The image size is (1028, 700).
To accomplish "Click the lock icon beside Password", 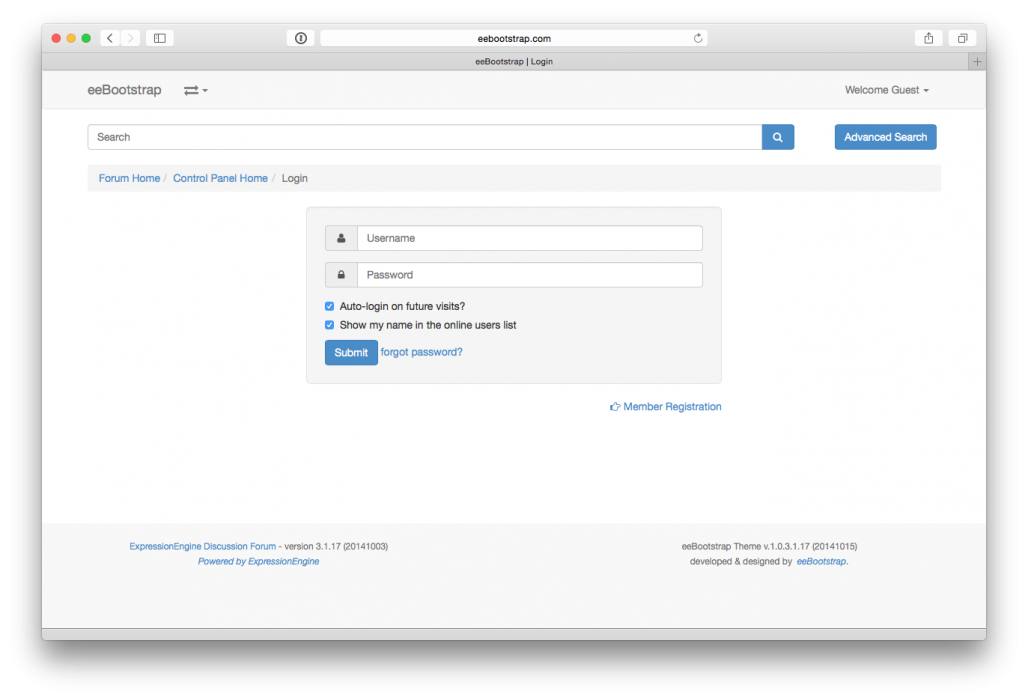I will pyautogui.click(x=341, y=275).
